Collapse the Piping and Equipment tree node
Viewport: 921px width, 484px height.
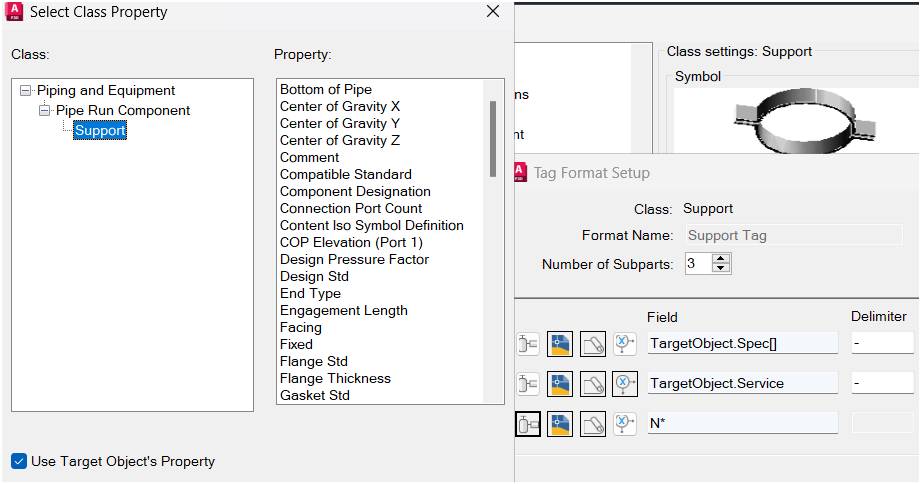click(25, 90)
